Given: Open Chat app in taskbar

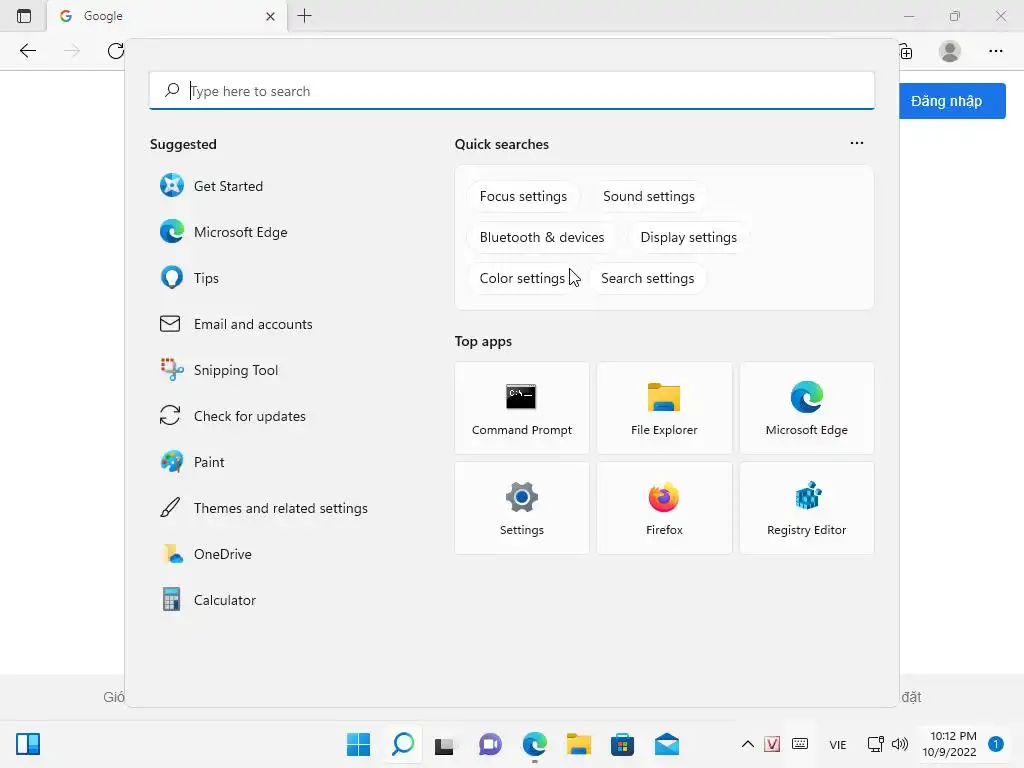Looking at the screenshot, I should coord(490,744).
